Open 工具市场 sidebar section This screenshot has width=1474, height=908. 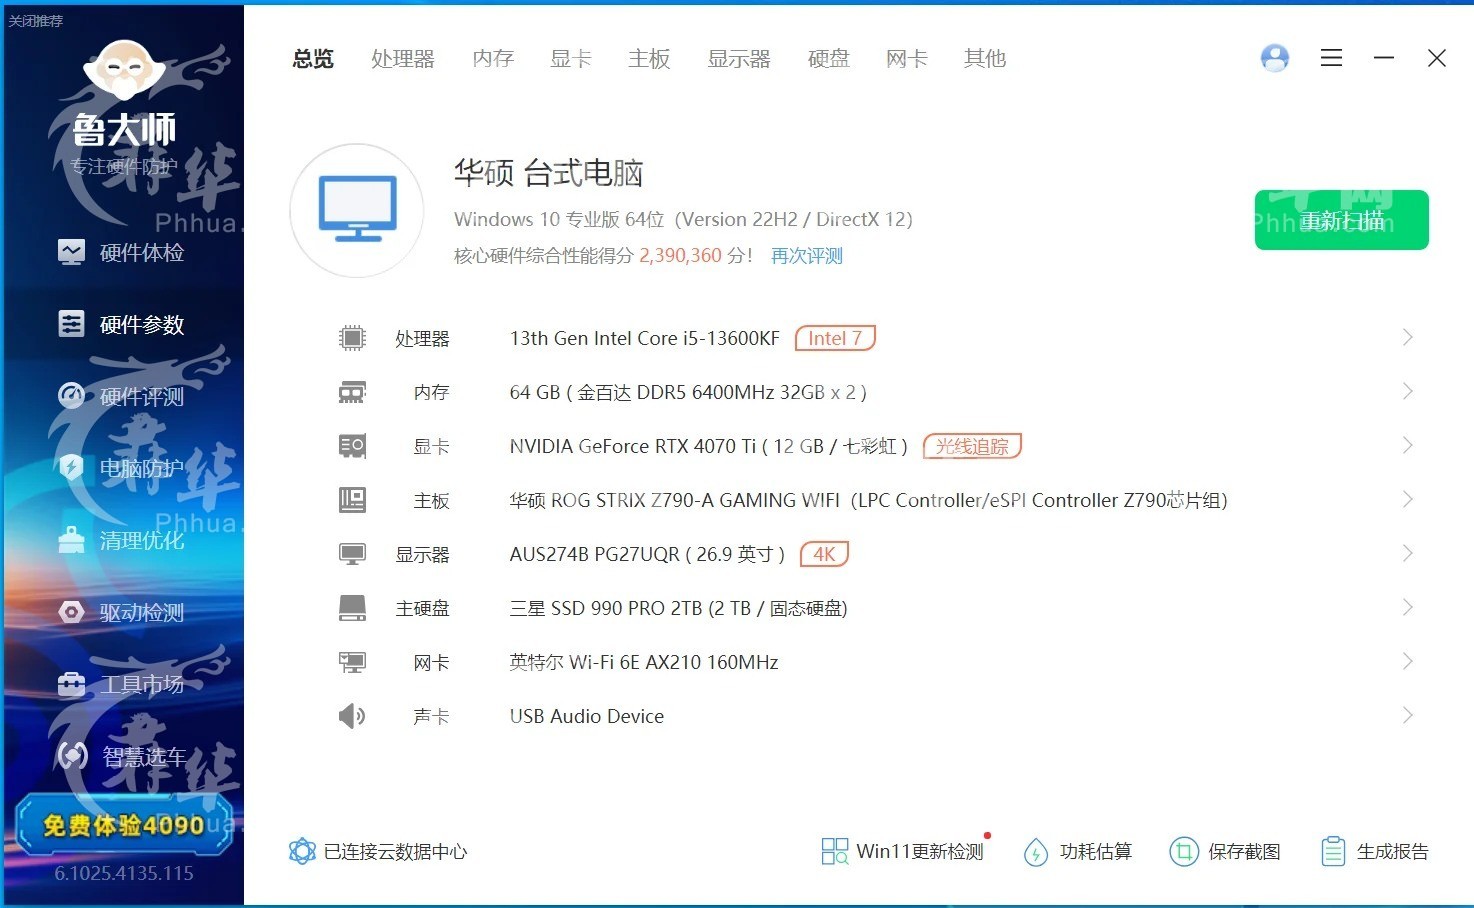[122, 685]
